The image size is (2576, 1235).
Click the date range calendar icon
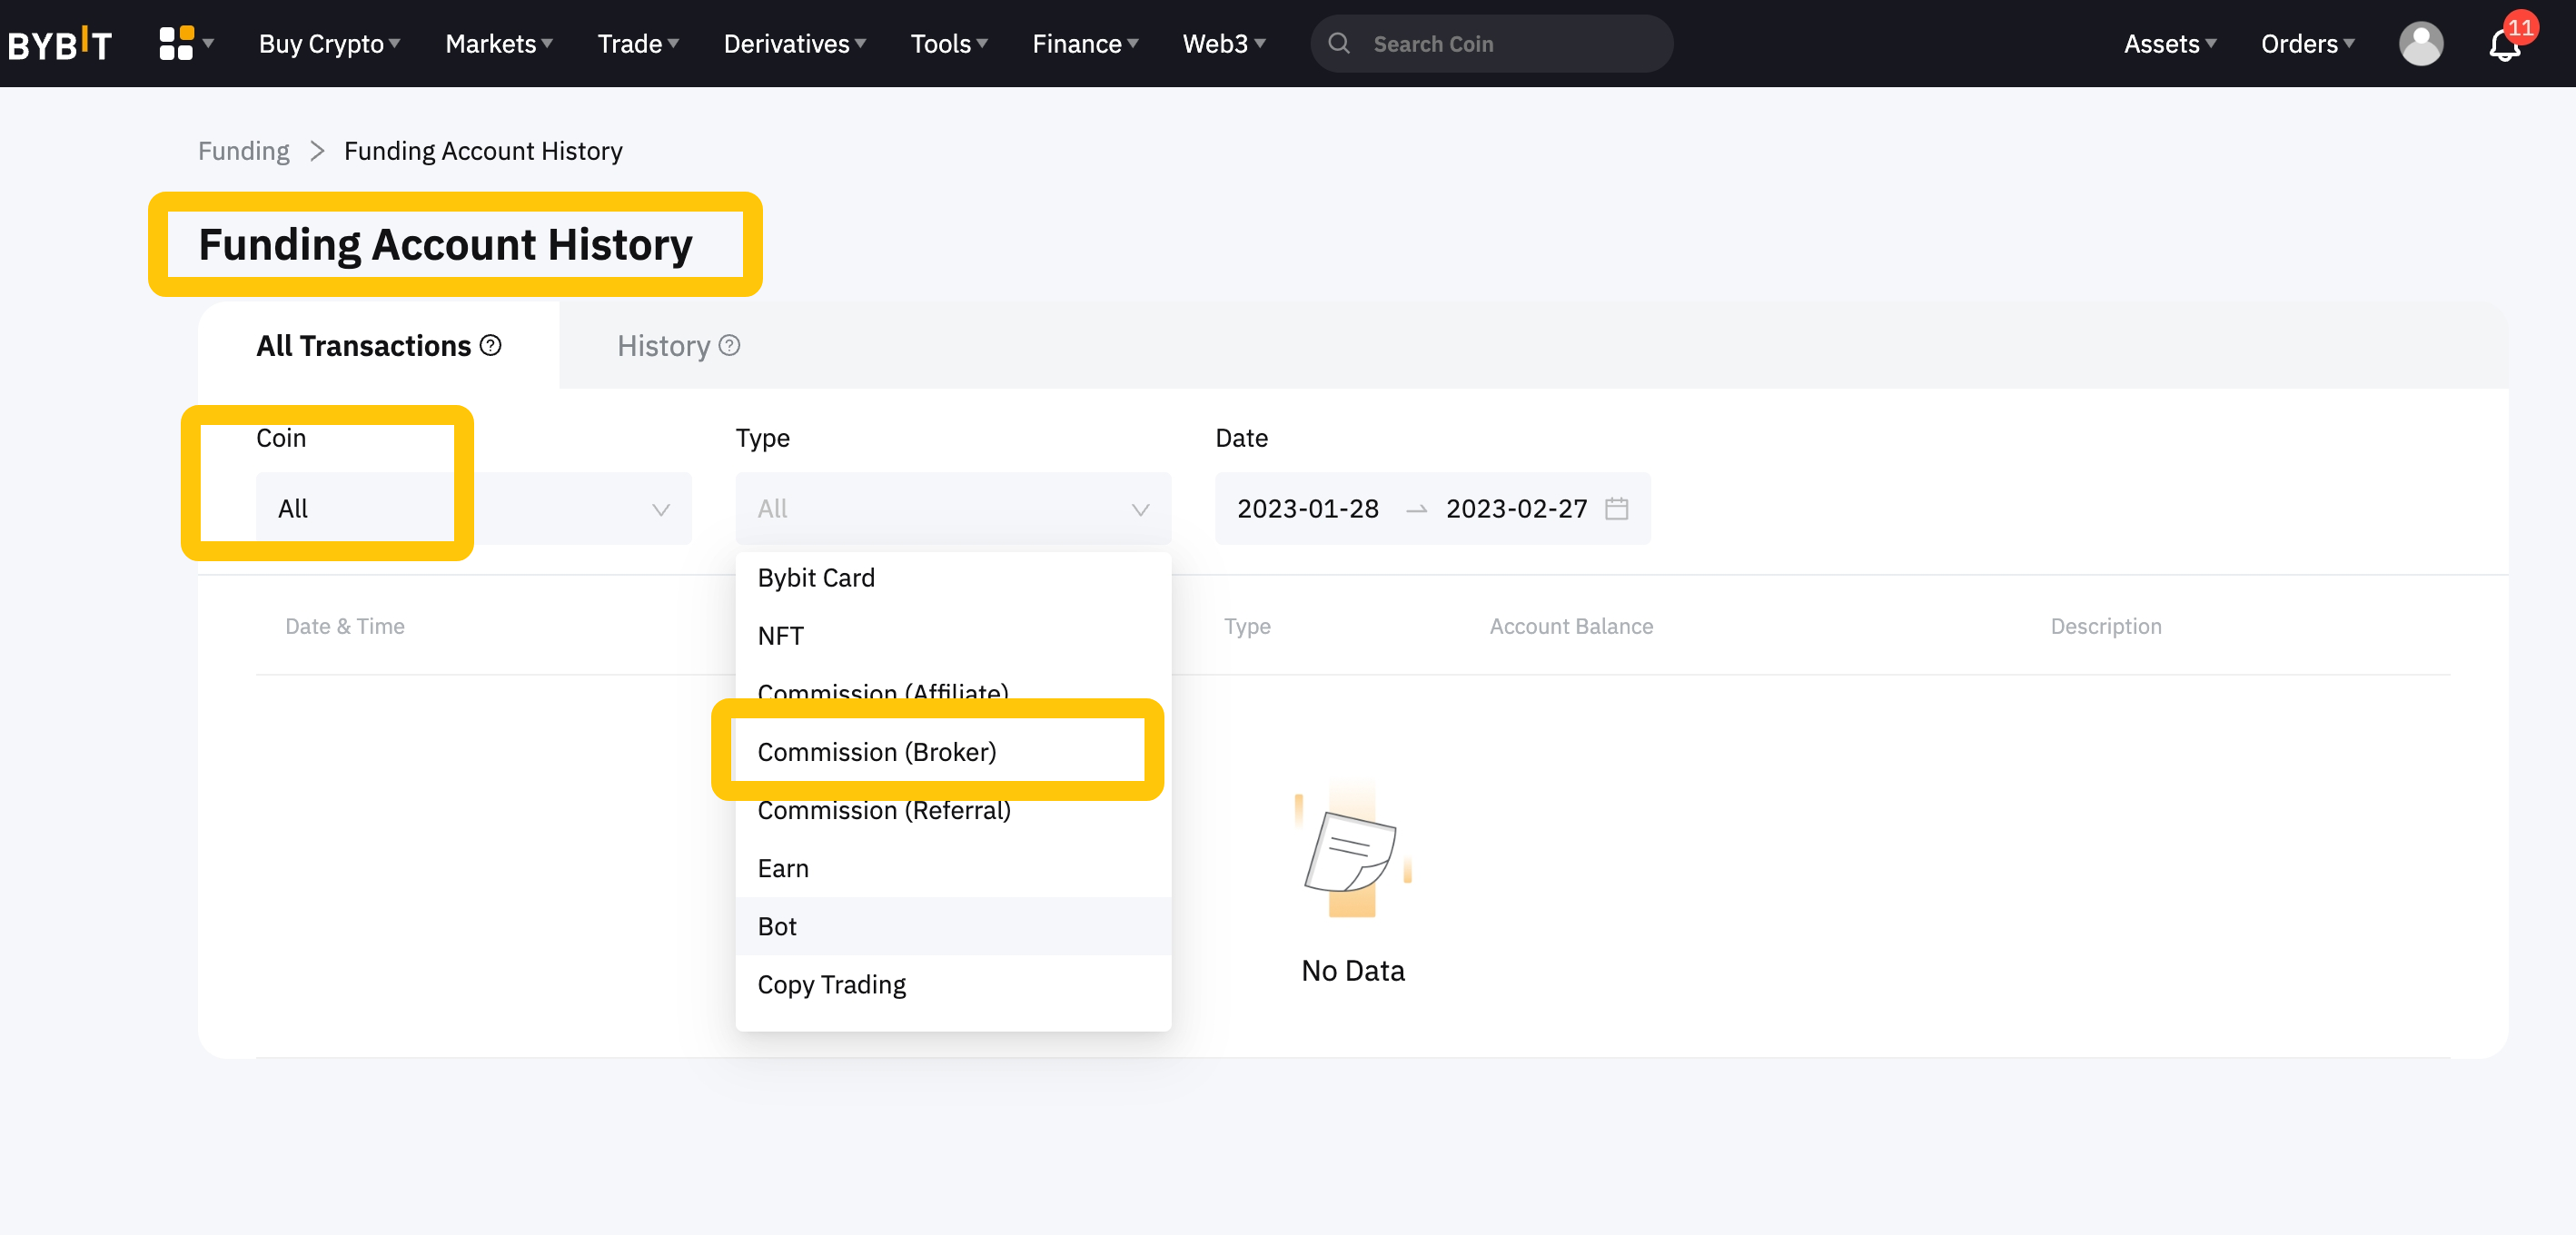1616,509
